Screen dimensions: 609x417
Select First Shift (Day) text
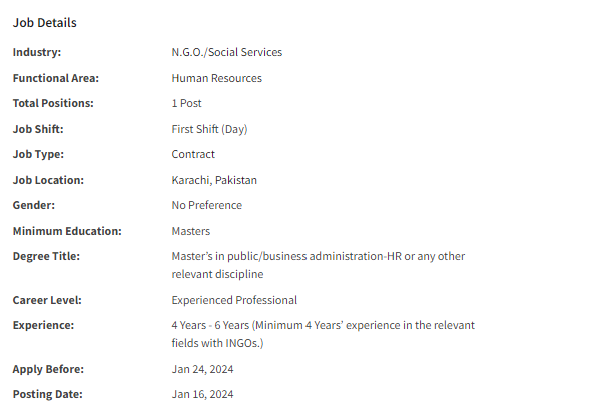pyautogui.click(x=209, y=129)
